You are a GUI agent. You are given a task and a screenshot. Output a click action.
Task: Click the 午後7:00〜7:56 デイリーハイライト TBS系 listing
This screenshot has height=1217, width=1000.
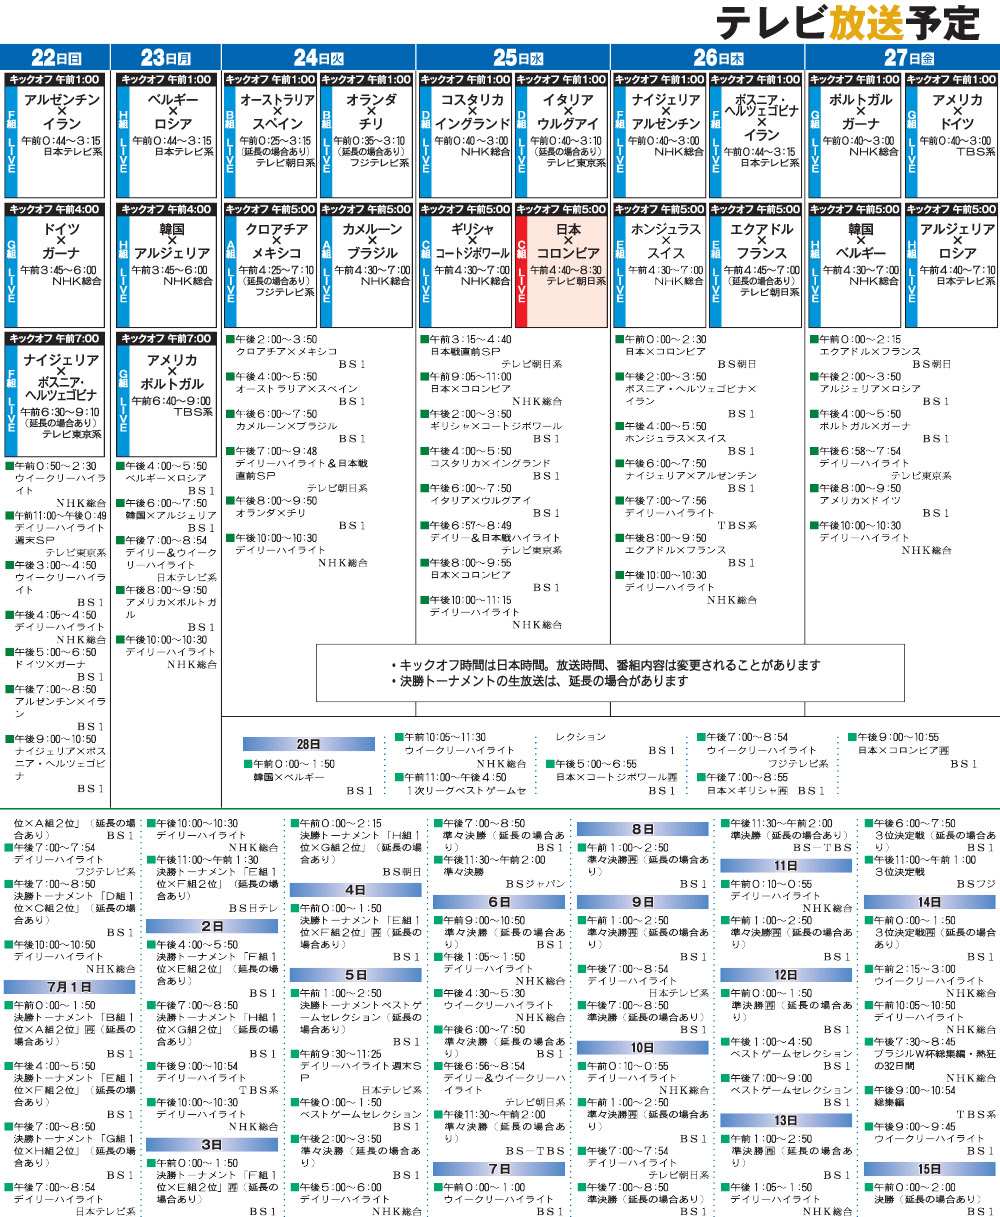point(685,512)
